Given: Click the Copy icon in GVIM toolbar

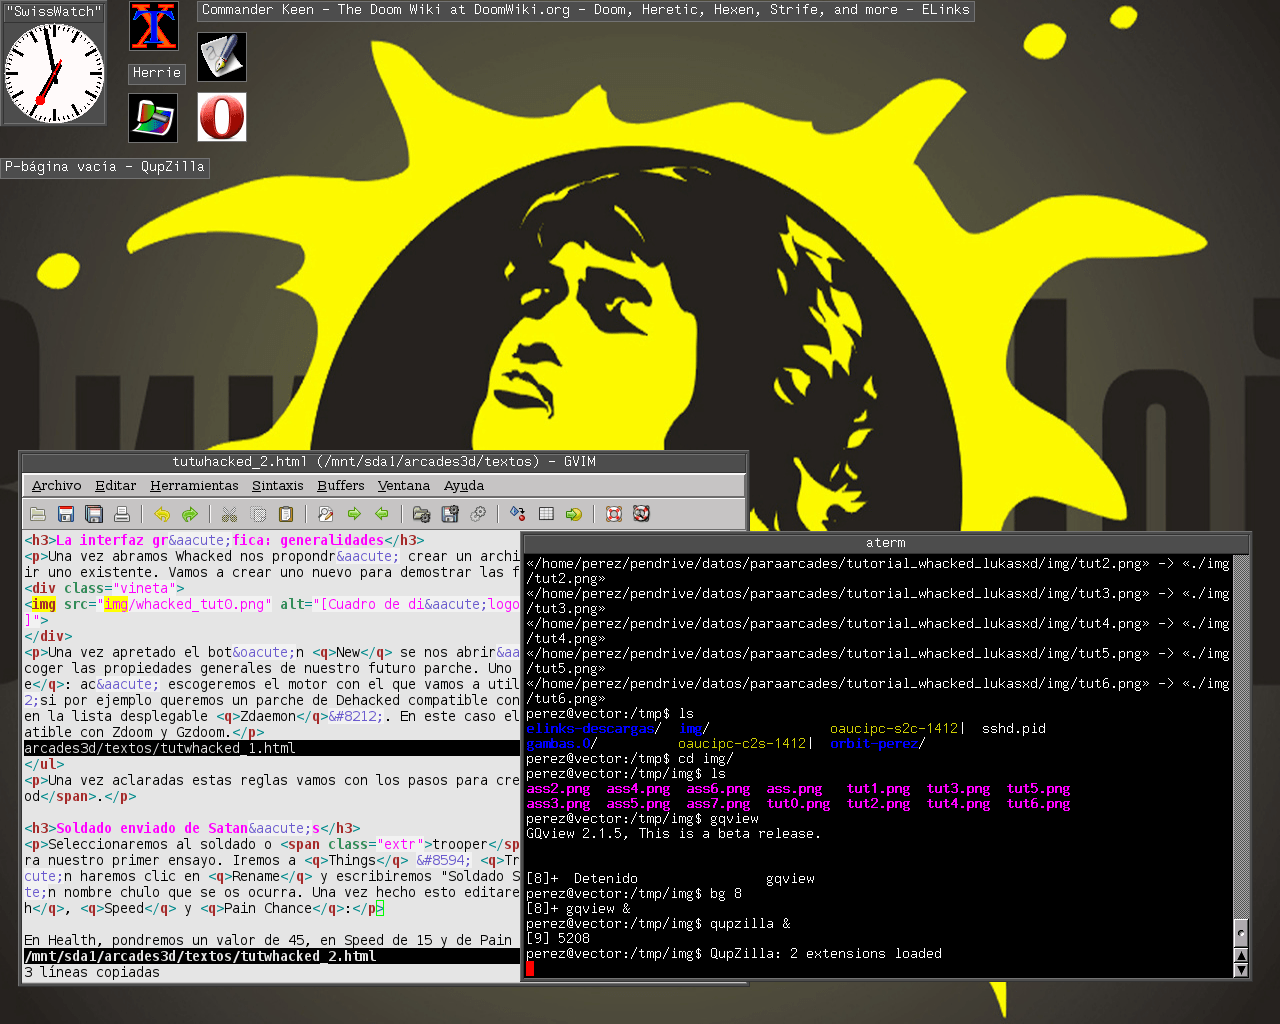Looking at the screenshot, I should 257,514.
